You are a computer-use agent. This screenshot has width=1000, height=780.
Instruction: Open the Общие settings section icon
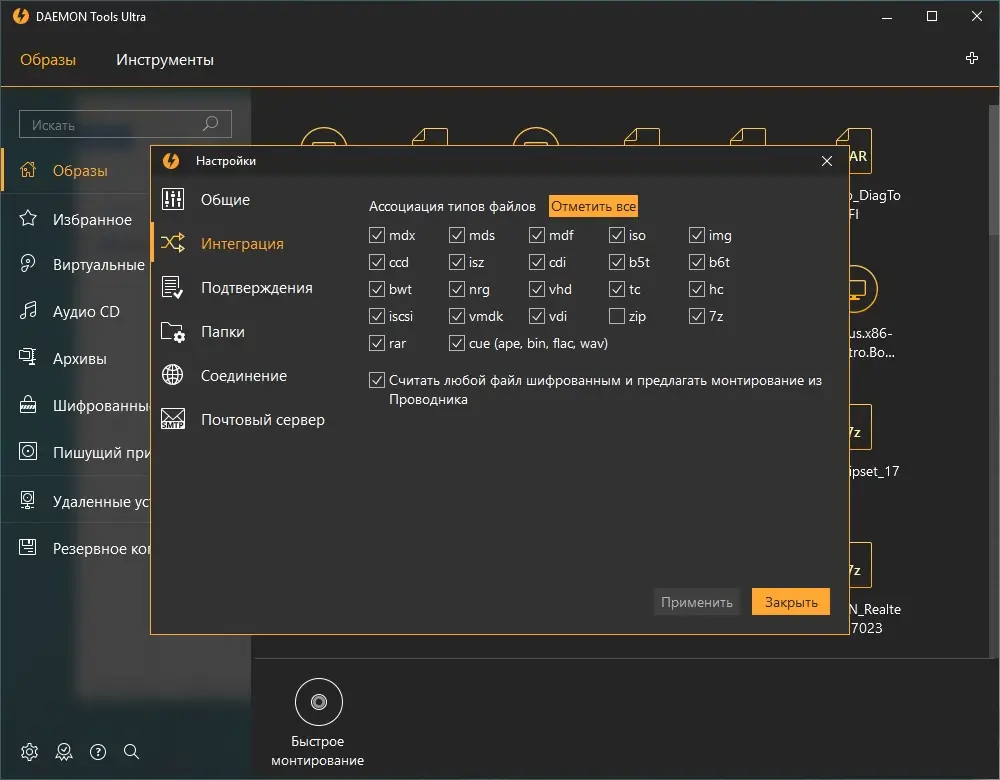pyautogui.click(x=173, y=199)
